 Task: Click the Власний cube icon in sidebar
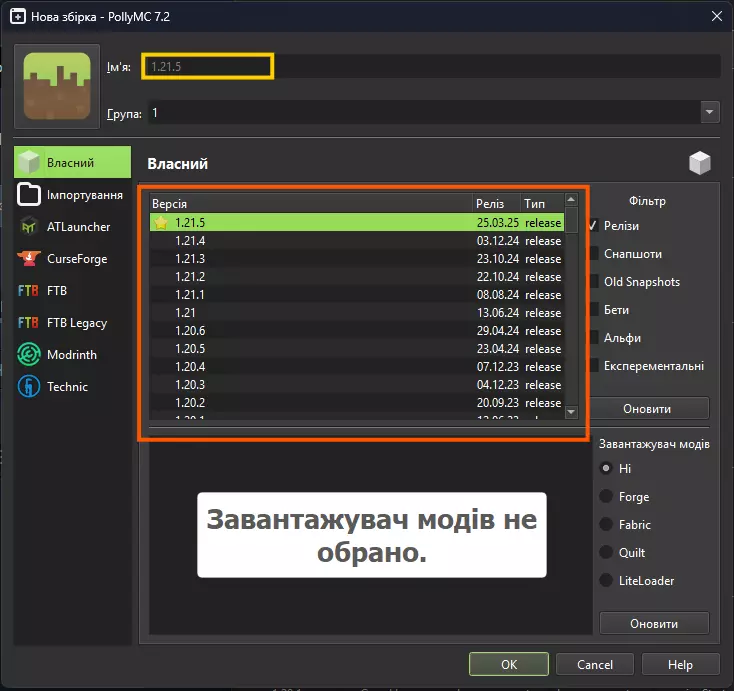29,162
